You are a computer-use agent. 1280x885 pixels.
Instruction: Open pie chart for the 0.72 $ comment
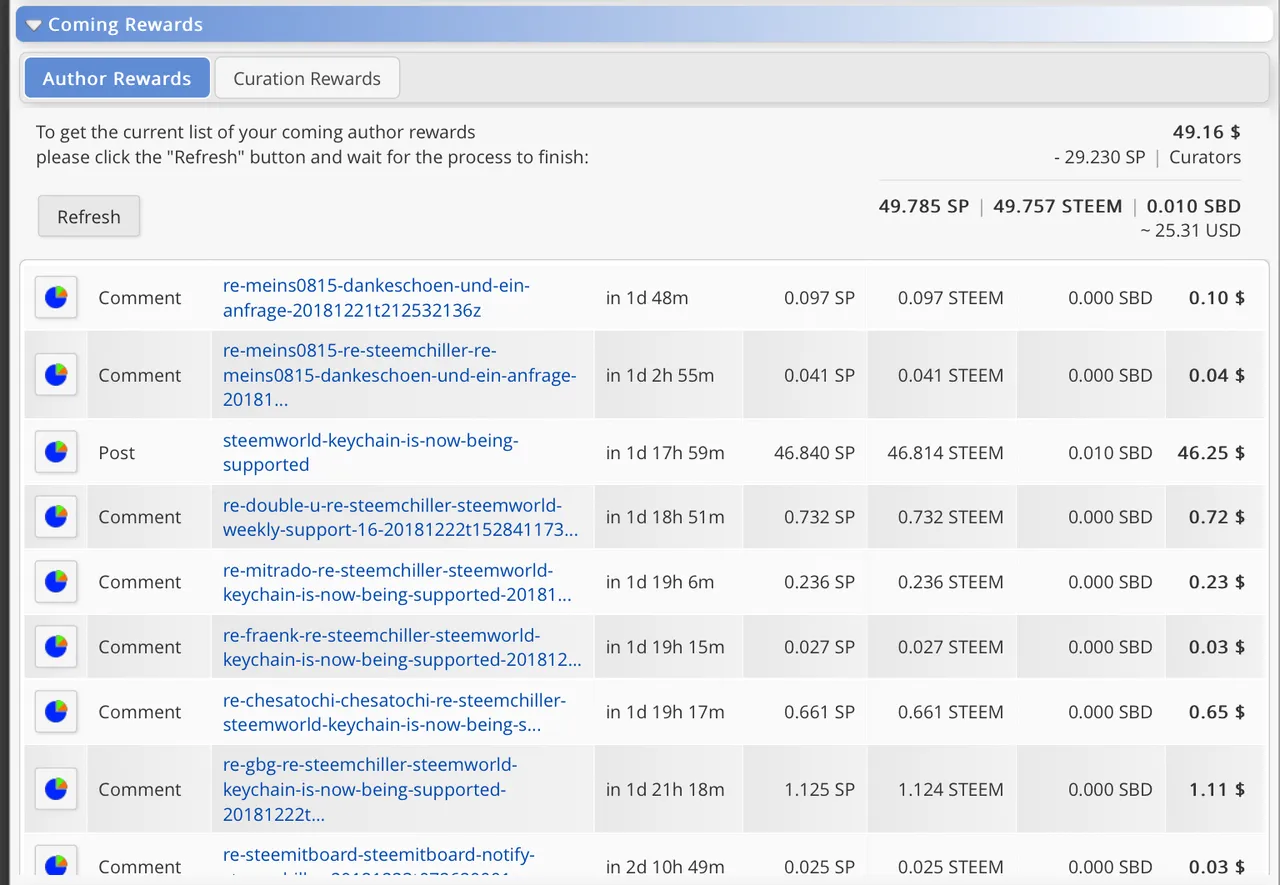click(56, 517)
